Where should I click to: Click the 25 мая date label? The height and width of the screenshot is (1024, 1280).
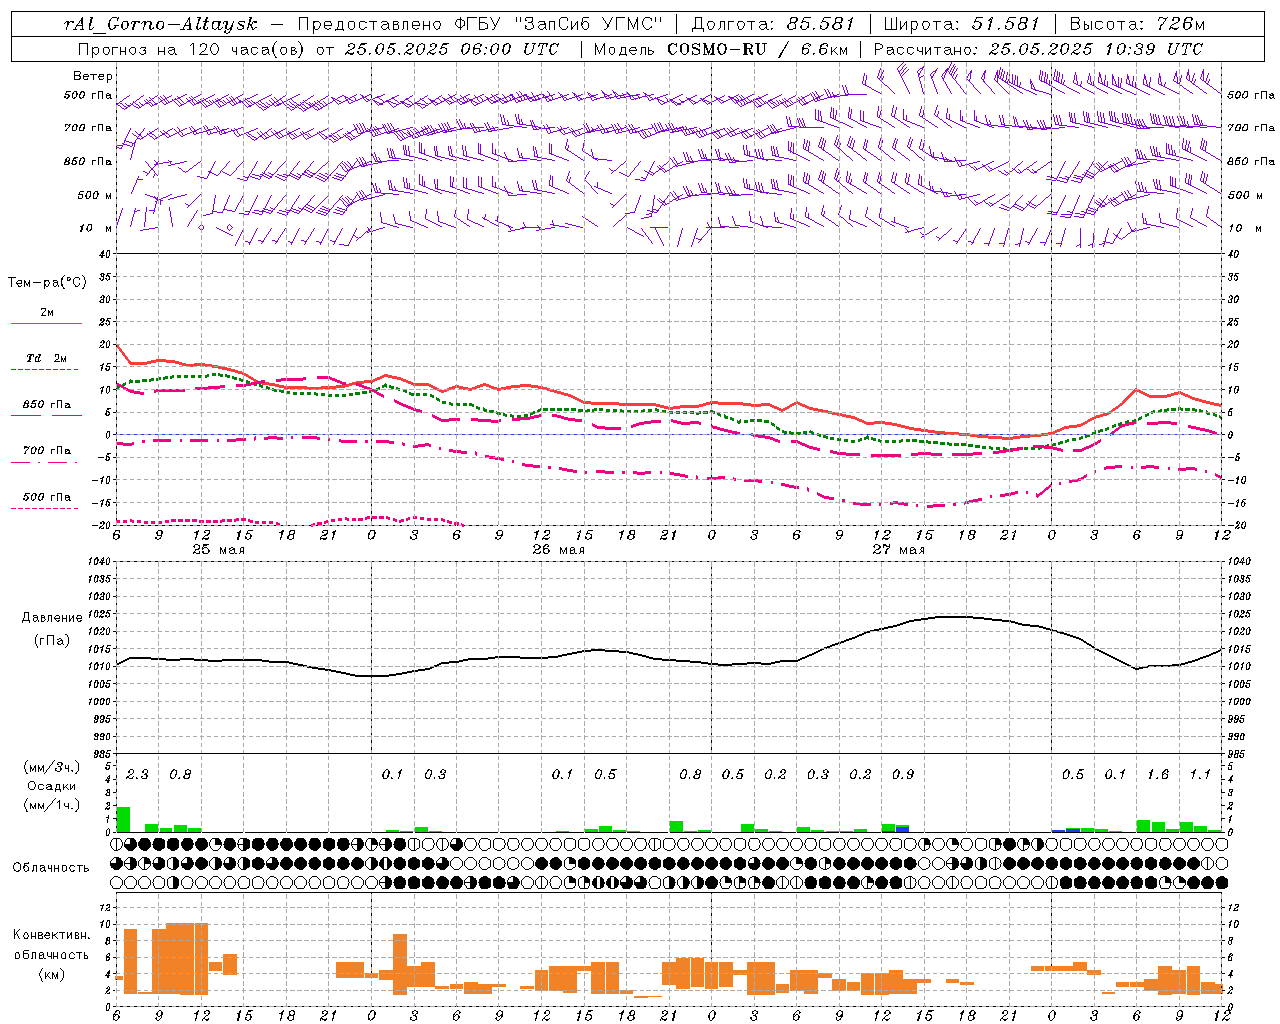[x=217, y=550]
